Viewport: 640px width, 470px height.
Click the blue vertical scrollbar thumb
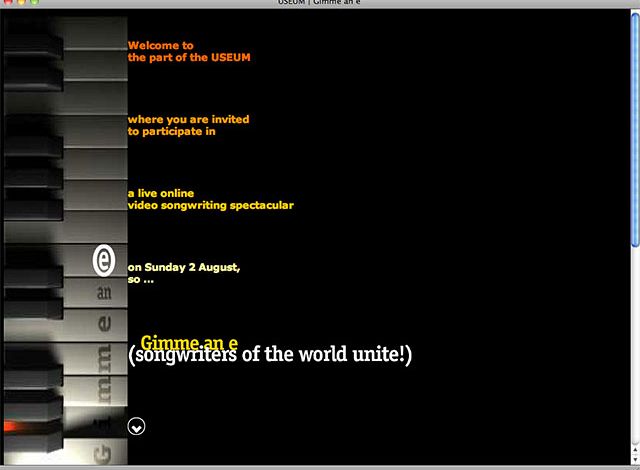pyautogui.click(x=634, y=130)
